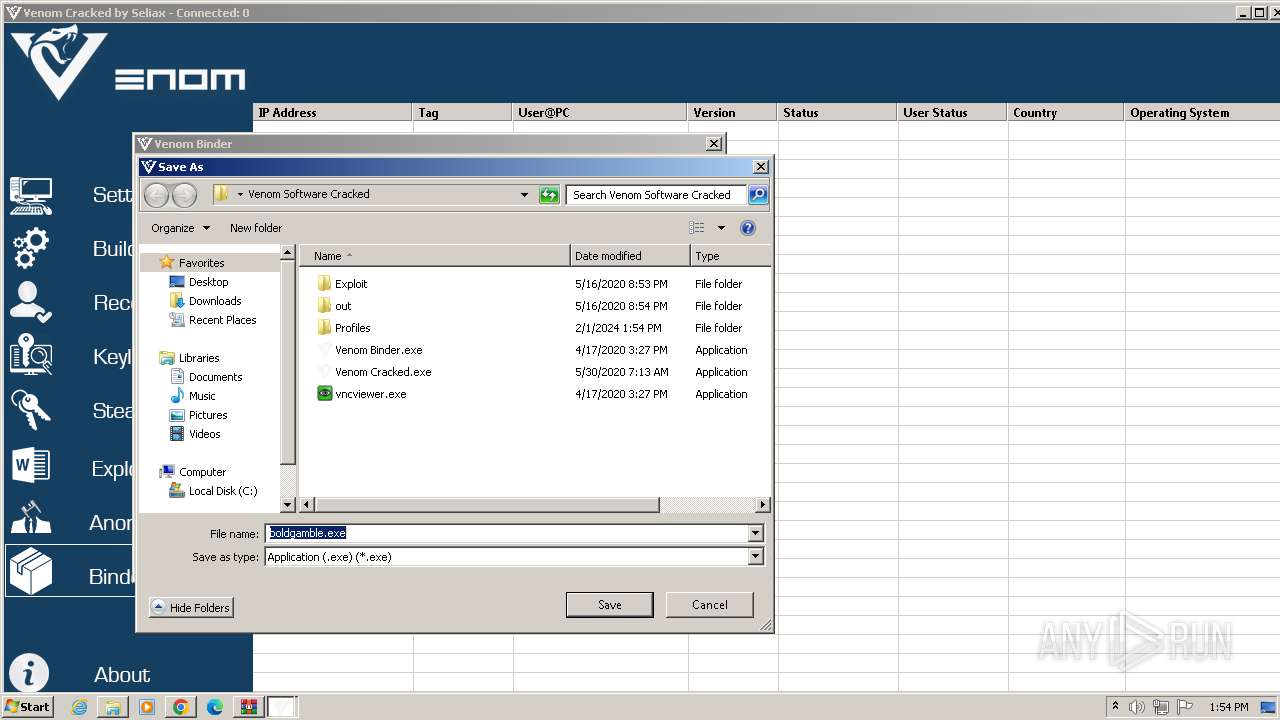Screen dimensions: 1280x720
Task: Open the Stealer keys icon in sidebar
Action: pos(31,411)
